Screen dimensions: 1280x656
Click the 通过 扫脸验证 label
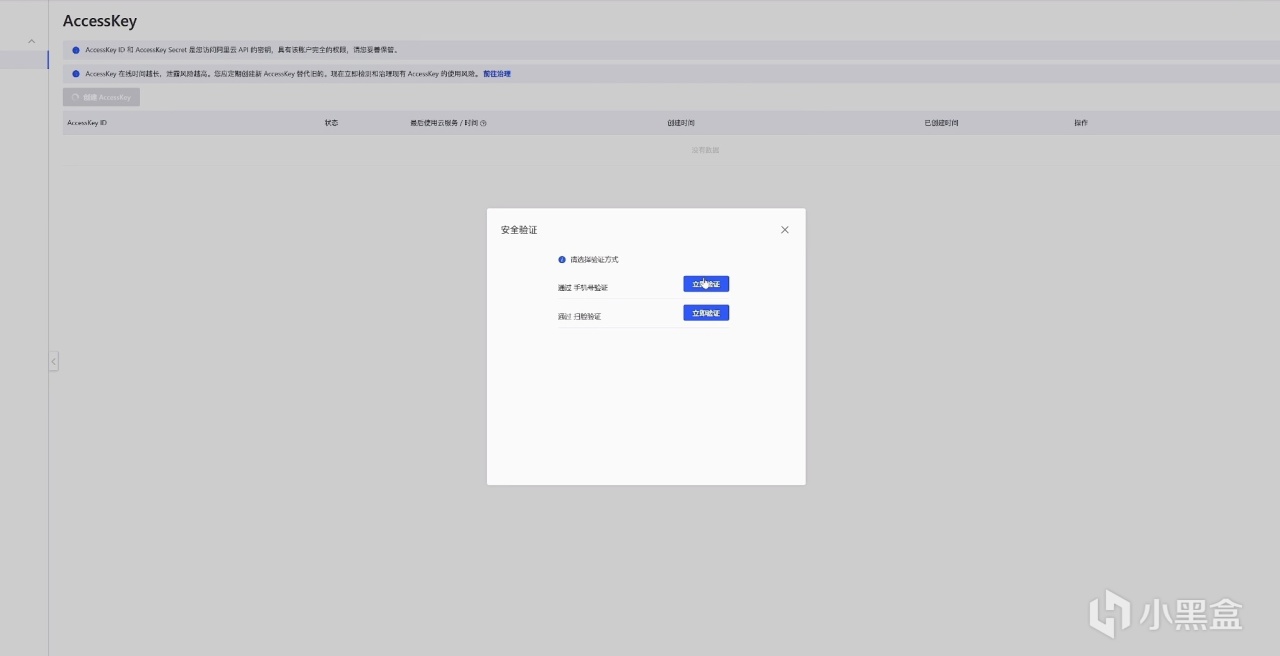click(580, 317)
